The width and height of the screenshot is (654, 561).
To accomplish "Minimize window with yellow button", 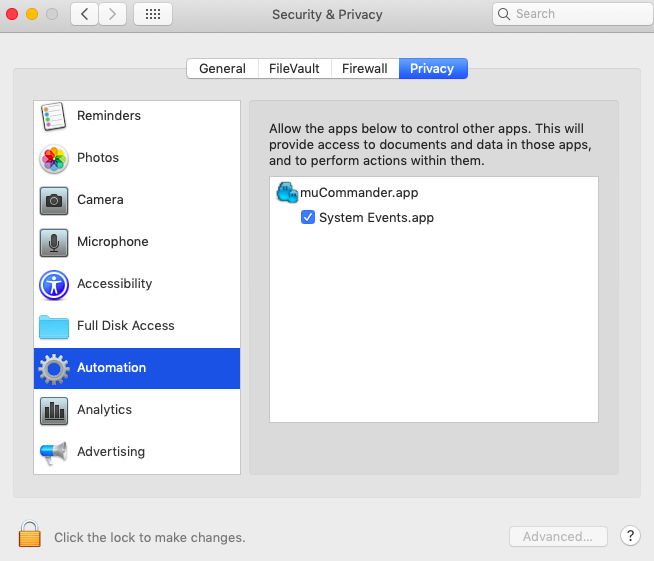I will pos(32,14).
